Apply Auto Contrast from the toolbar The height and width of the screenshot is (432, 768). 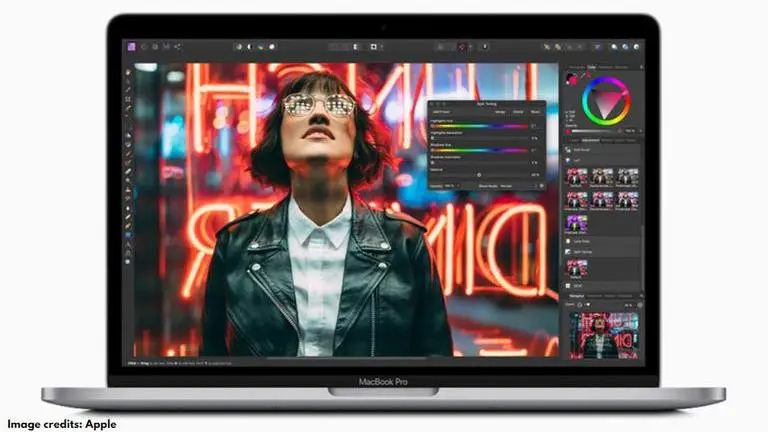coord(250,47)
